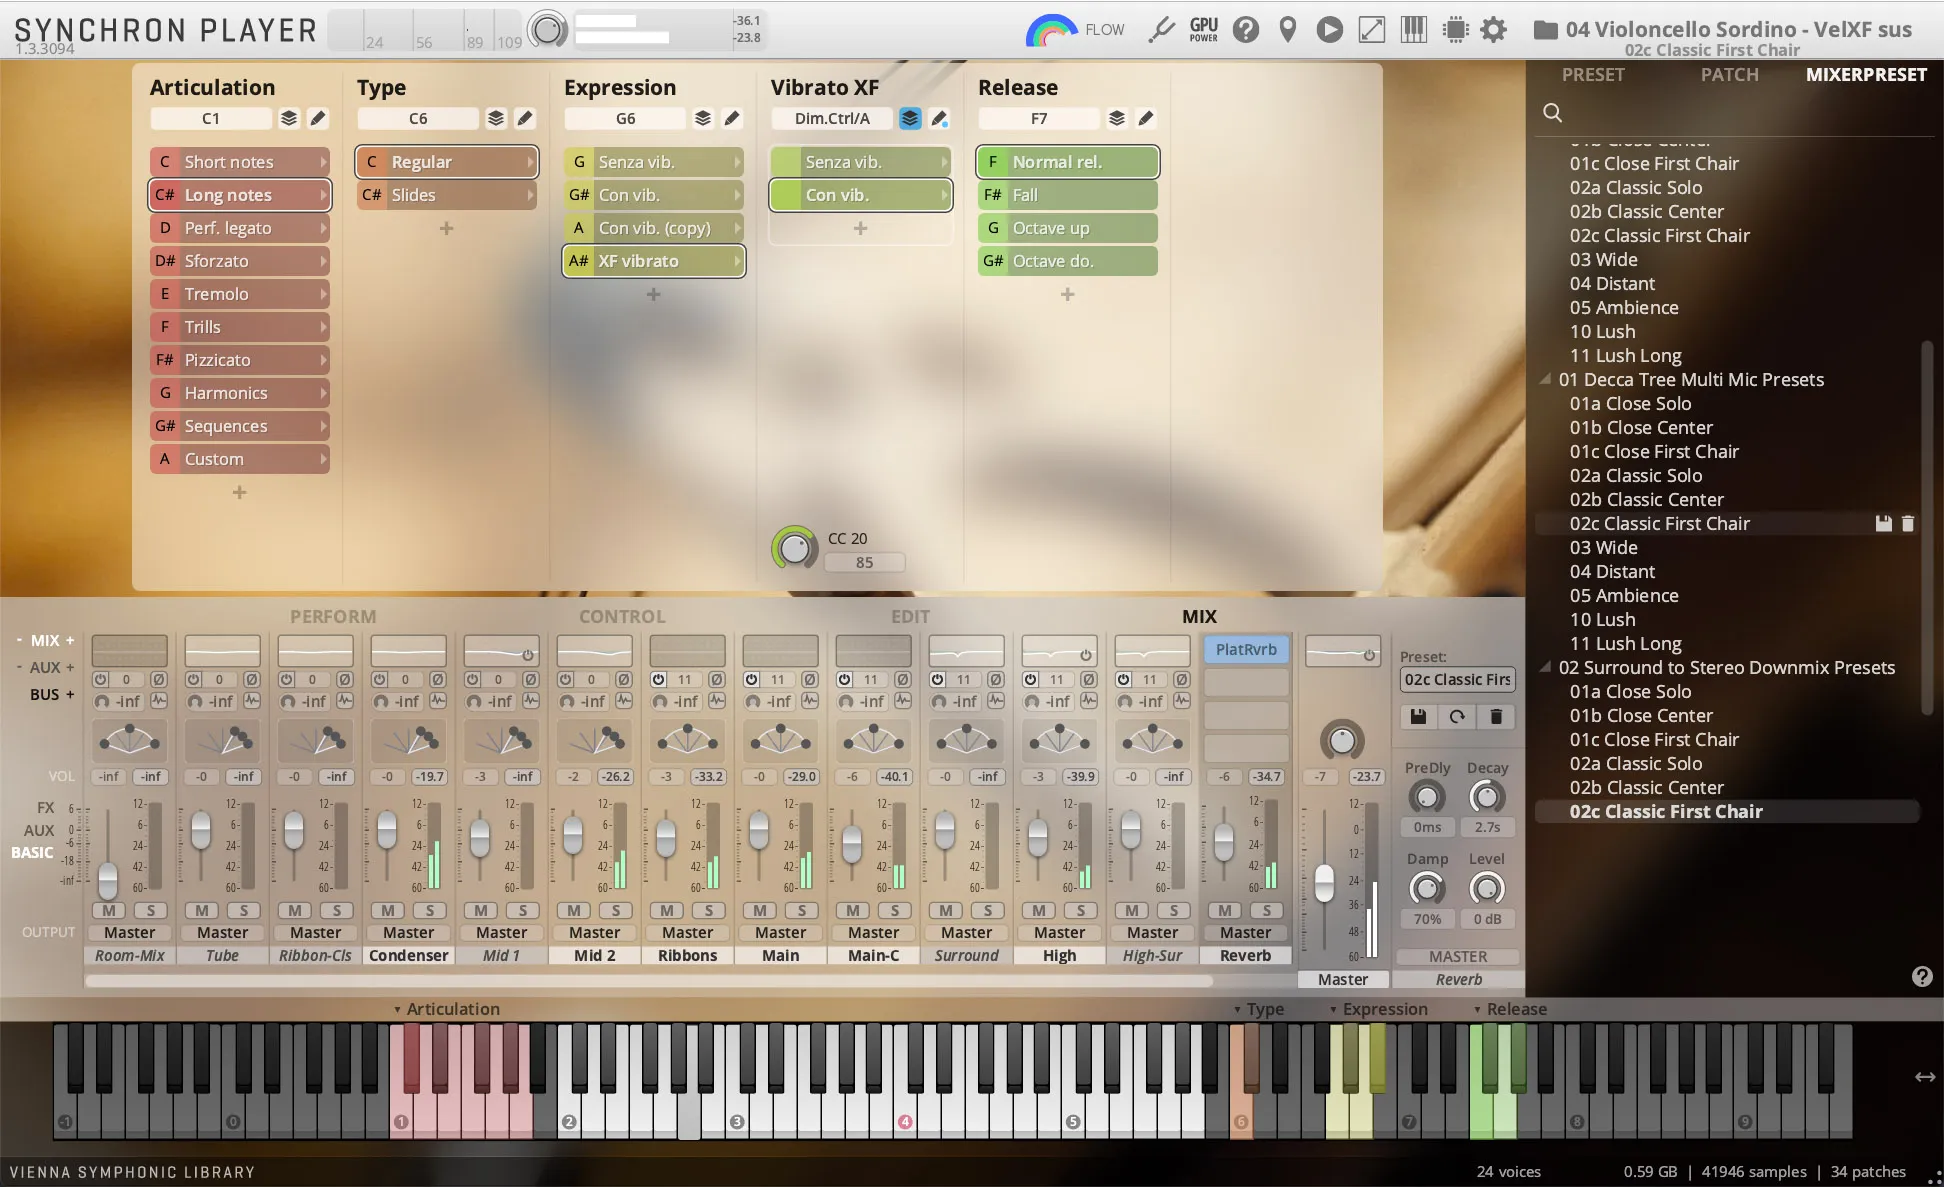Mute the Condenser channel

[x=388, y=910]
